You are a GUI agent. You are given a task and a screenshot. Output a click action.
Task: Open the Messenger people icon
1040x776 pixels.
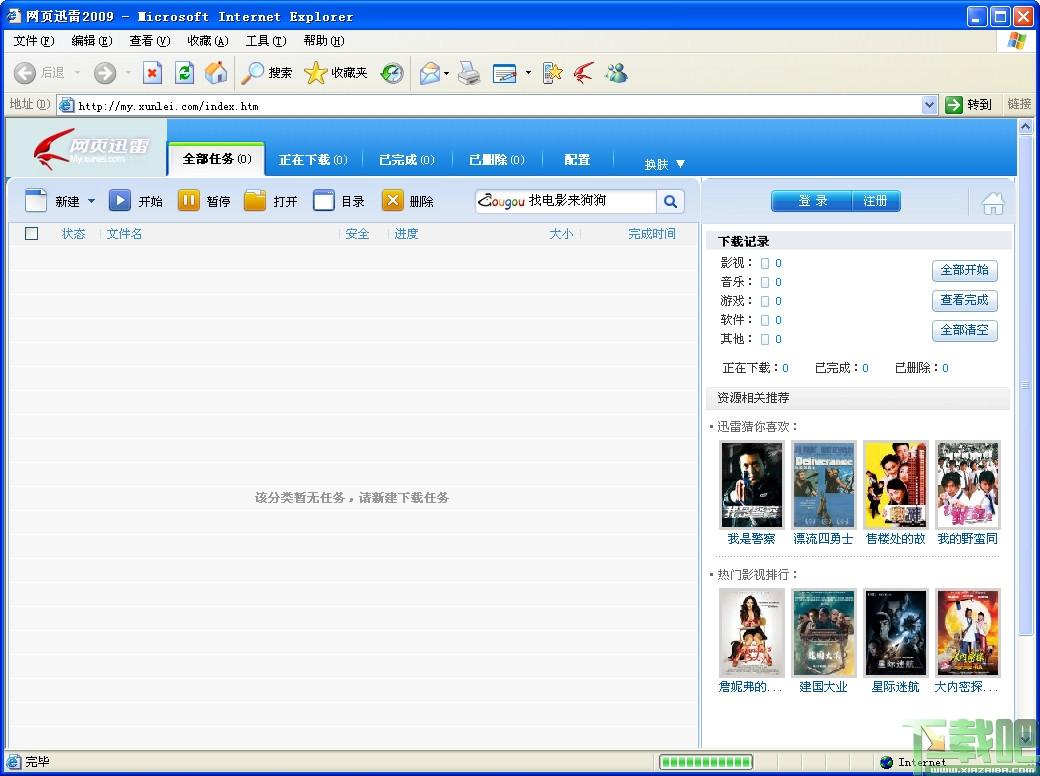(616, 72)
